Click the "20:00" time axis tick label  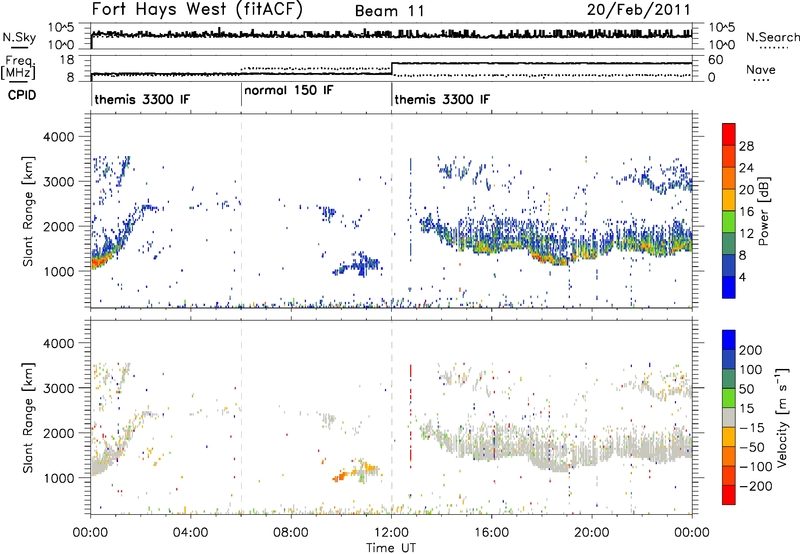tap(591, 533)
